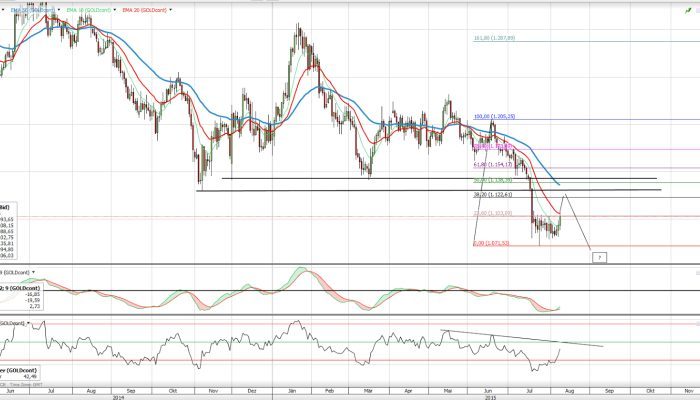
Task: Select the 23,60 Fibonacci level label
Action: tap(492, 213)
